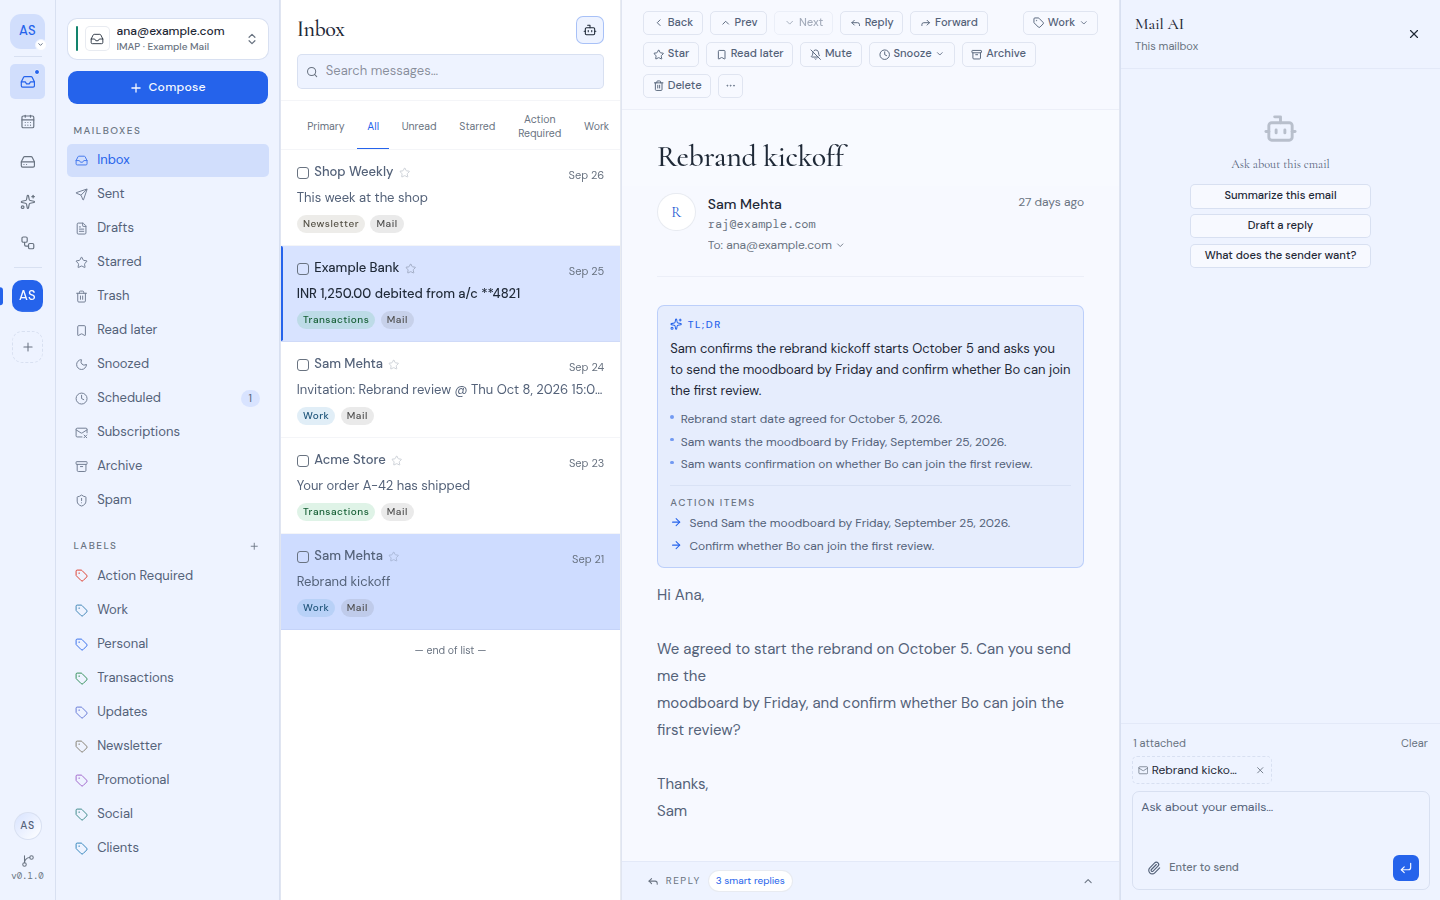Click the Compose button
The width and height of the screenshot is (1440, 900).
(x=168, y=88)
